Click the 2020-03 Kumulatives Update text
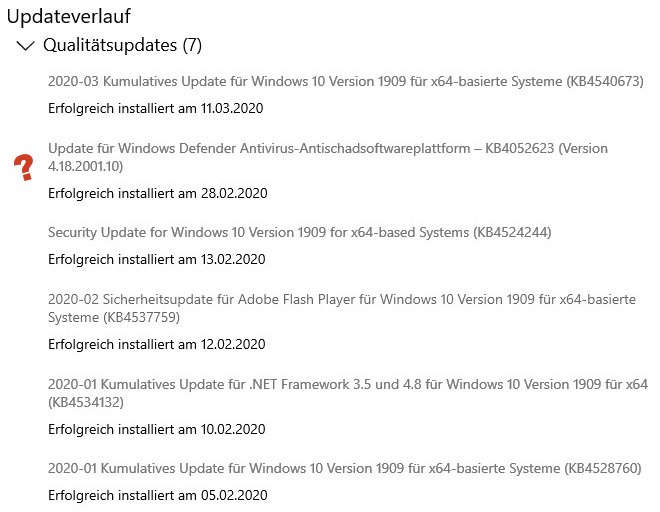This screenshot has width=660, height=512. tap(148, 81)
